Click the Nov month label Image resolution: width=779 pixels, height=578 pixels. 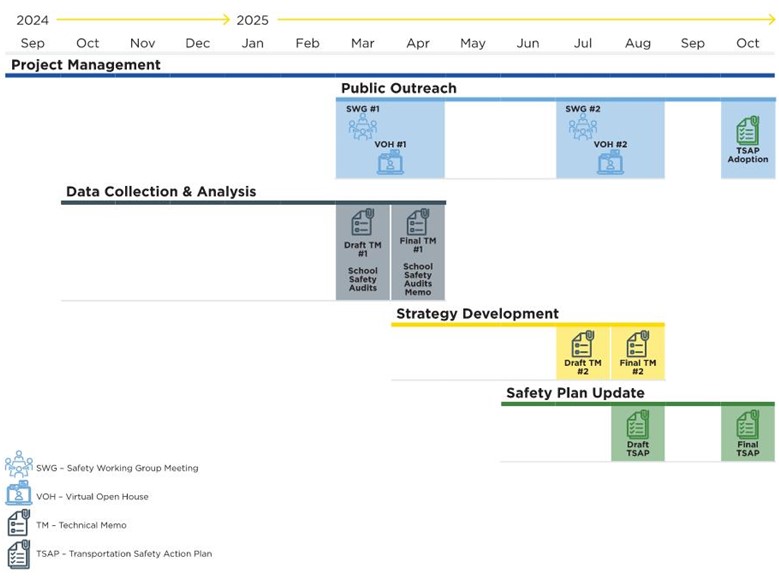143,43
